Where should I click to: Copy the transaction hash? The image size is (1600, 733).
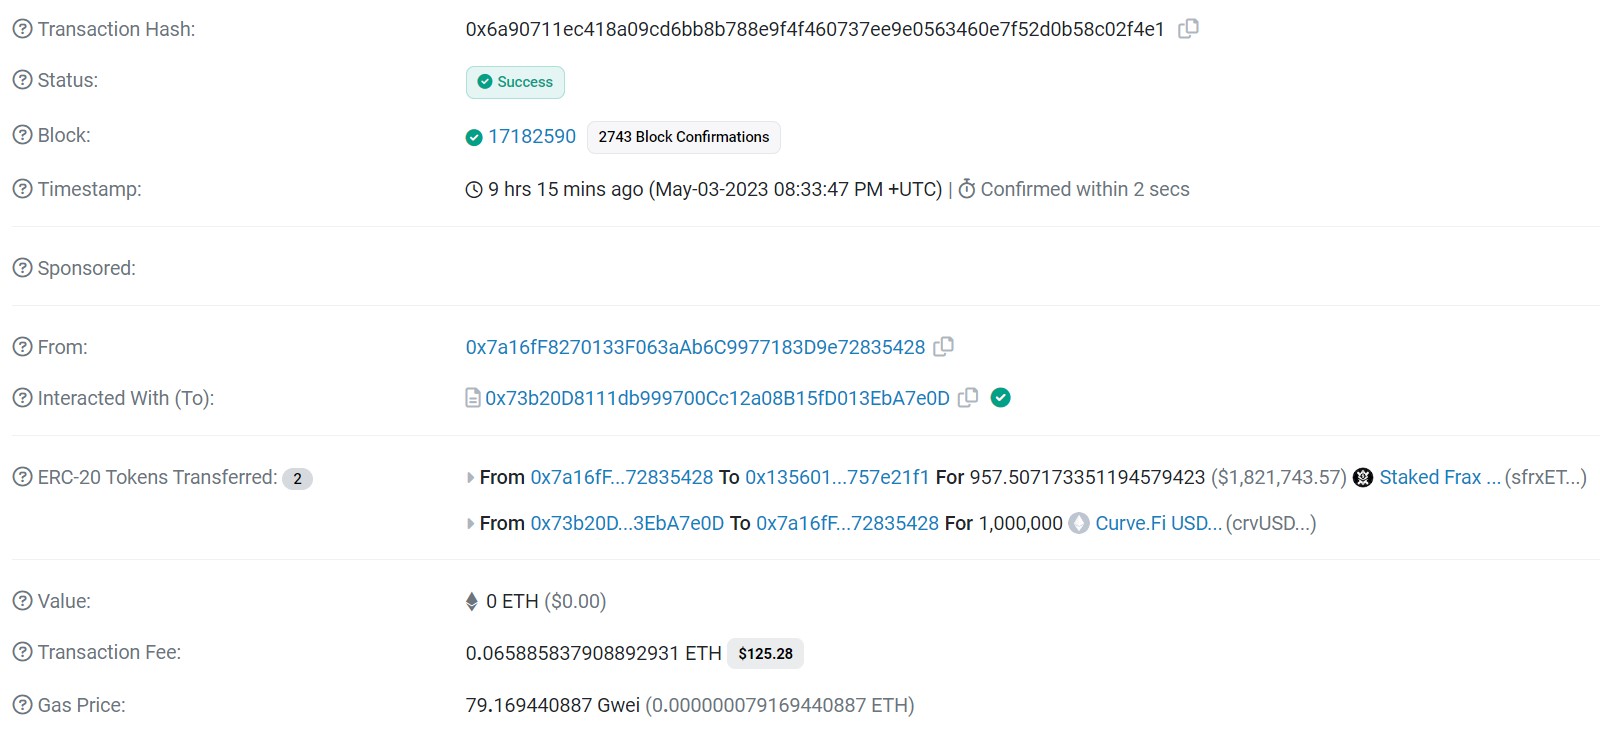coord(1188,29)
